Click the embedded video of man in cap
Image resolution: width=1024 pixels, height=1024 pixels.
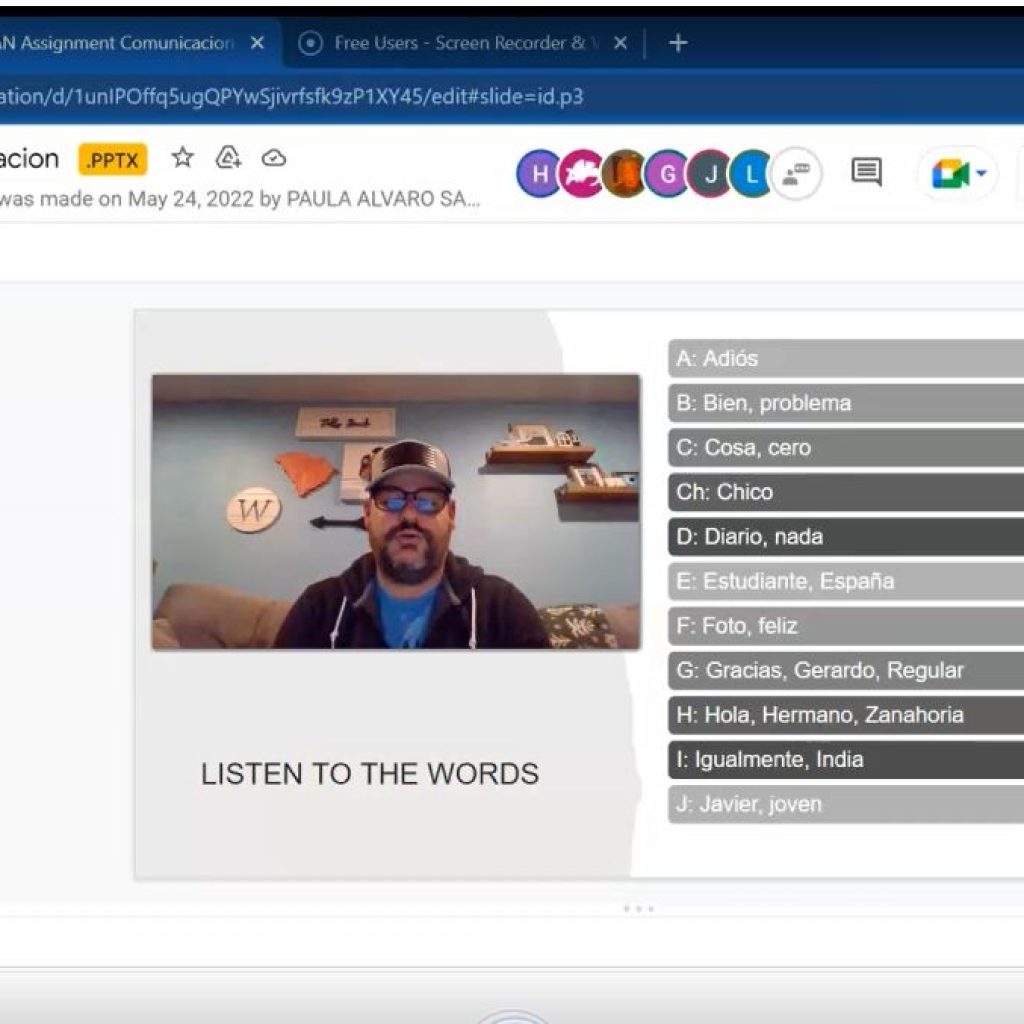pyautogui.click(x=396, y=511)
